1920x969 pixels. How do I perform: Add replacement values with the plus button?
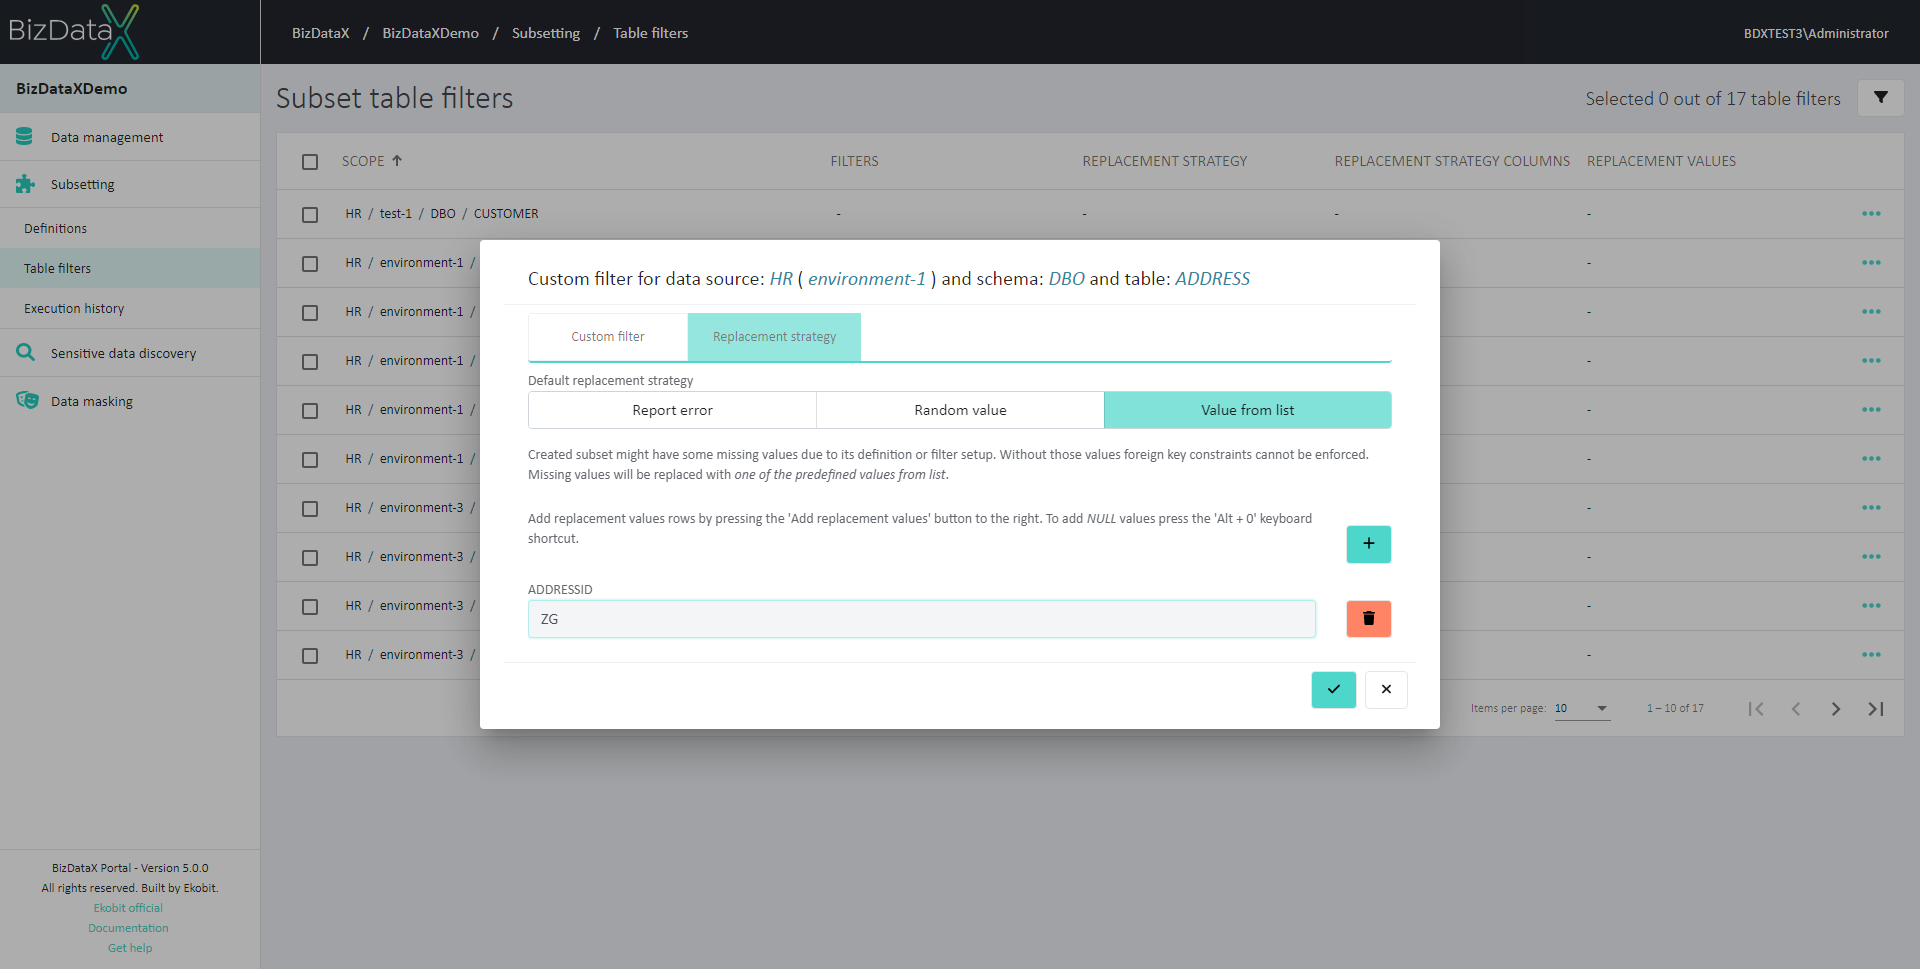pyautogui.click(x=1368, y=544)
